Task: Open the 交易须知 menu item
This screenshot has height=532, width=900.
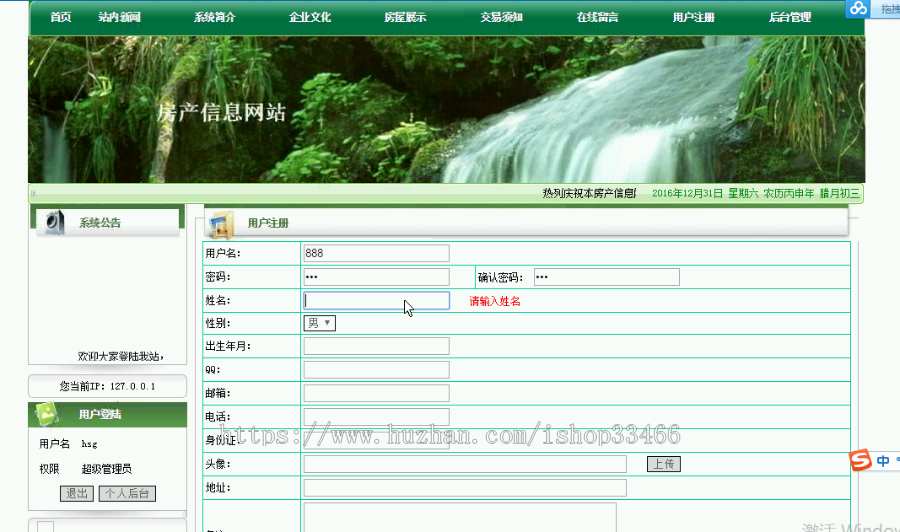Action: [x=501, y=17]
